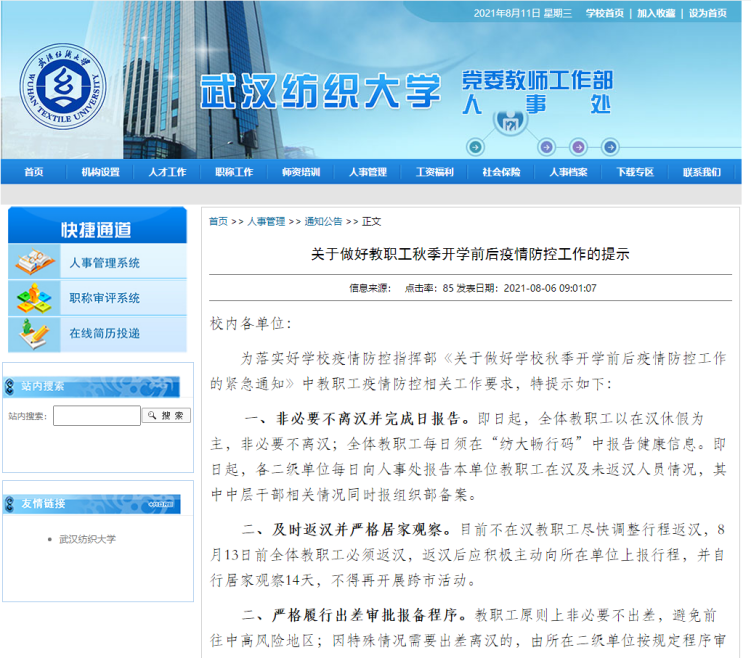The height and width of the screenshot is (658, 751).
Task: Click the 在线简历投递 pencil icon
Action: pos(34,334)
